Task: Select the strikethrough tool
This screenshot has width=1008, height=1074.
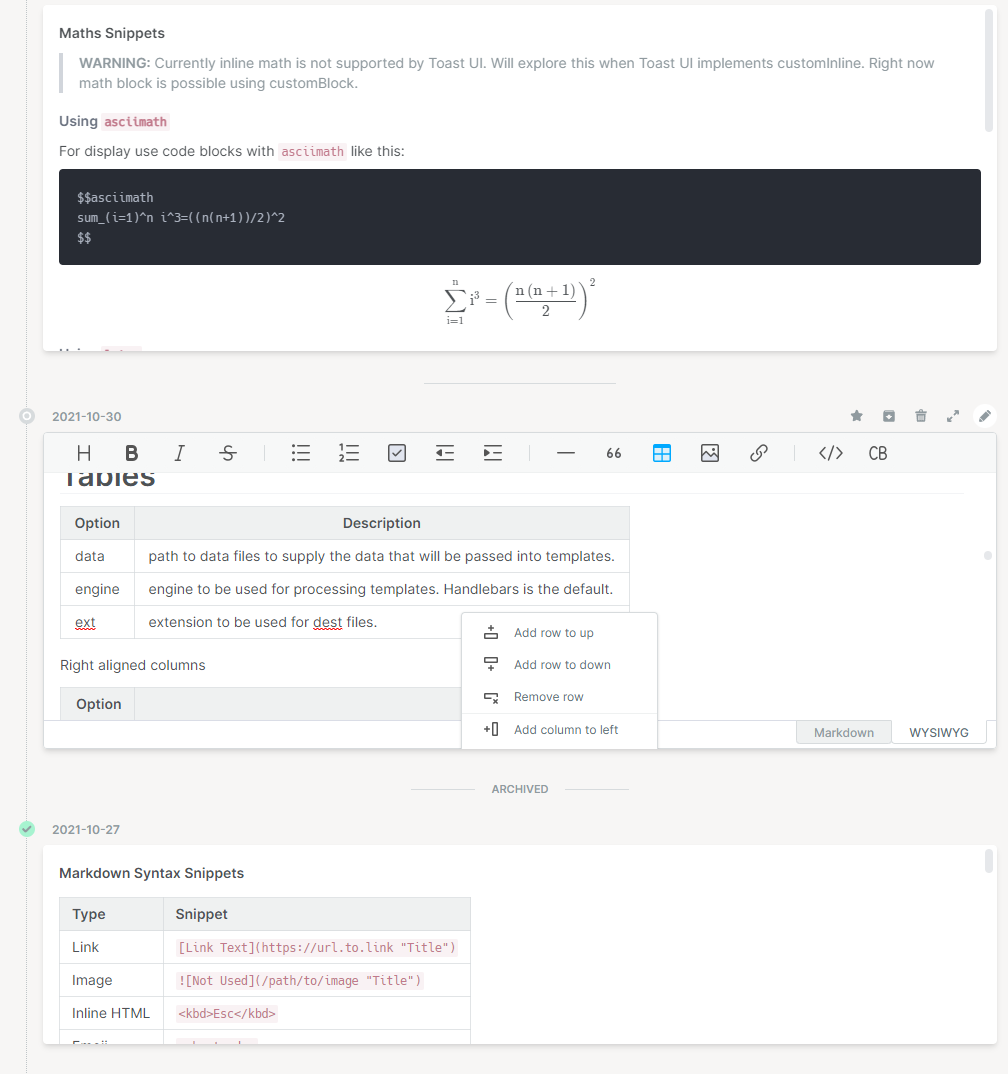Action: [x=228, y=453]
